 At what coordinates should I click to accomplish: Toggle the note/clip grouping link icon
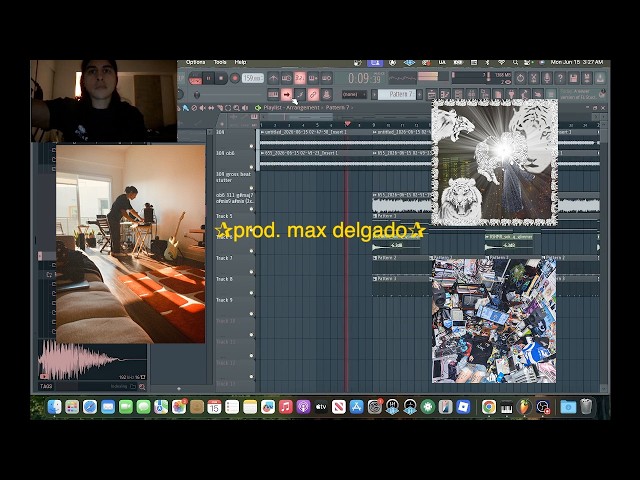click(313, 95)
